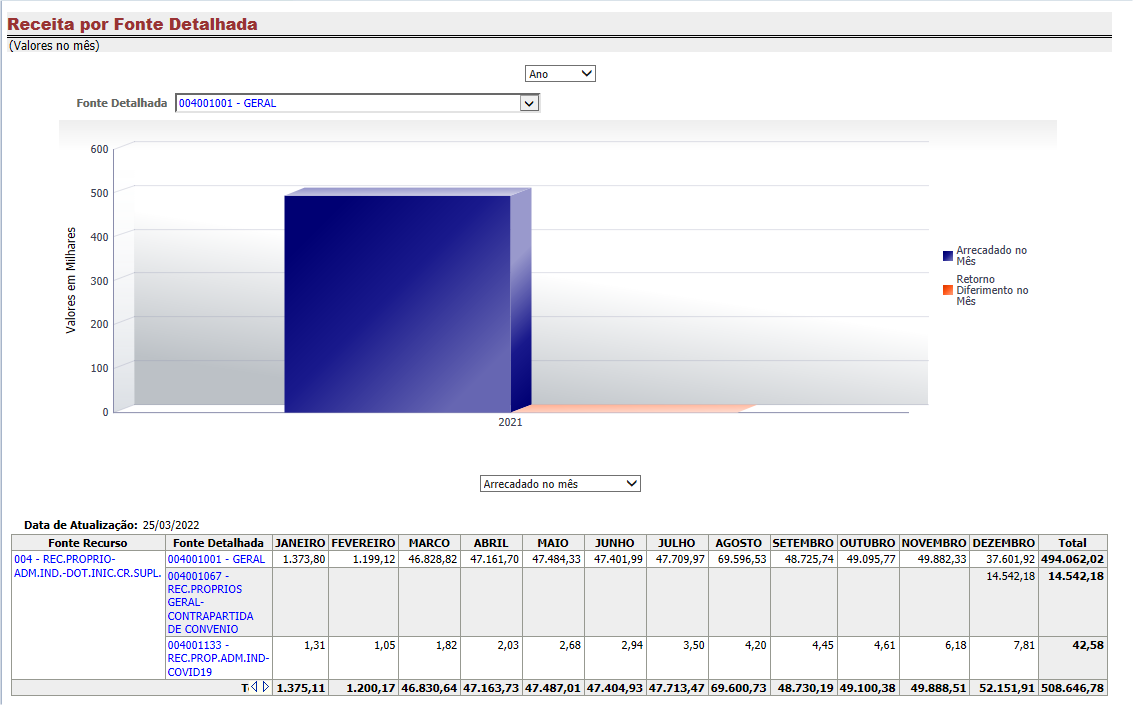The image size is (1133, 705).
Task: Click the right arrow in totals row
Action: [x=265, y=687]
